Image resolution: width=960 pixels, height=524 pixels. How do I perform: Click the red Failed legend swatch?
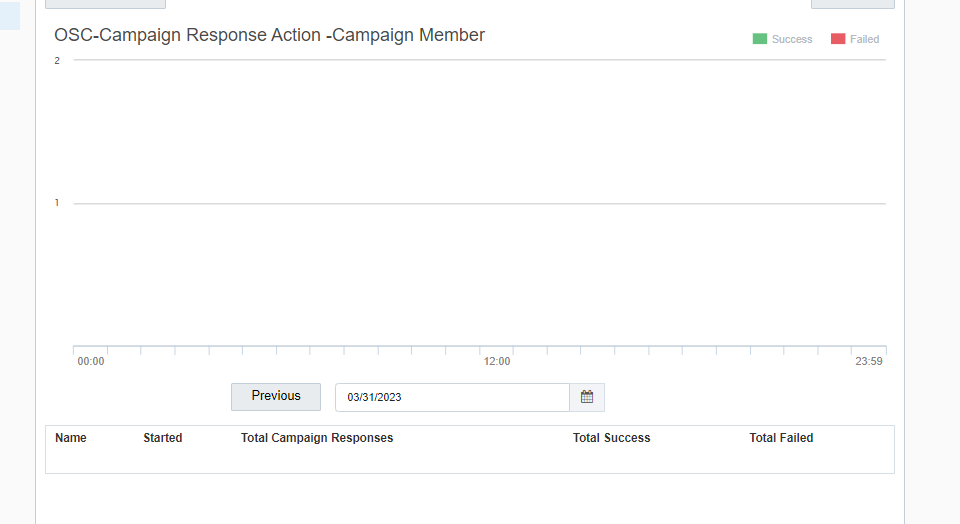click(x=838, y=39)
